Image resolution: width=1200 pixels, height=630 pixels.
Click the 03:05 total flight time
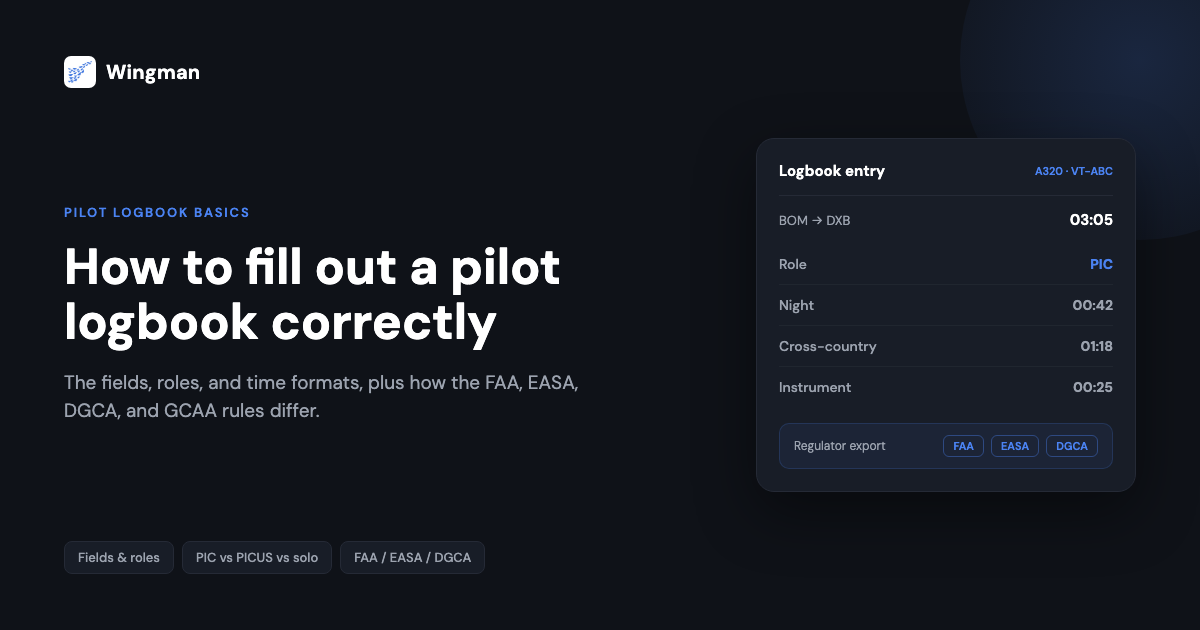[x=1090, y=220]
